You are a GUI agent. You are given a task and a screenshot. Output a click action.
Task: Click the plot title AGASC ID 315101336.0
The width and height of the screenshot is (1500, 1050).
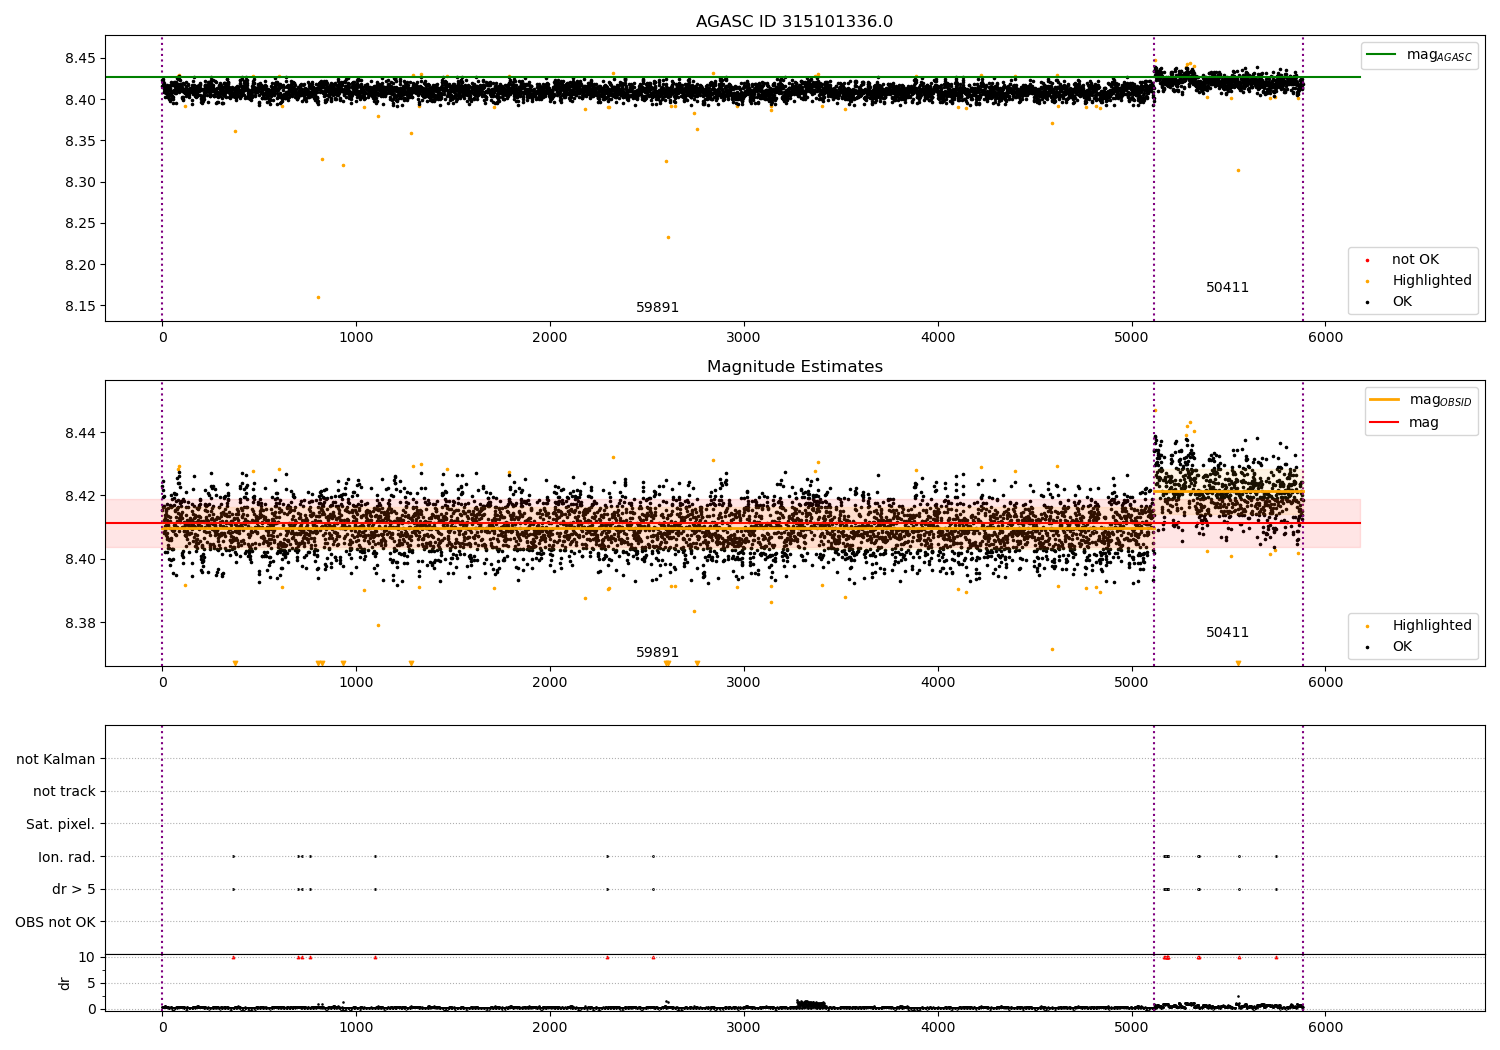tap(794, 22)
